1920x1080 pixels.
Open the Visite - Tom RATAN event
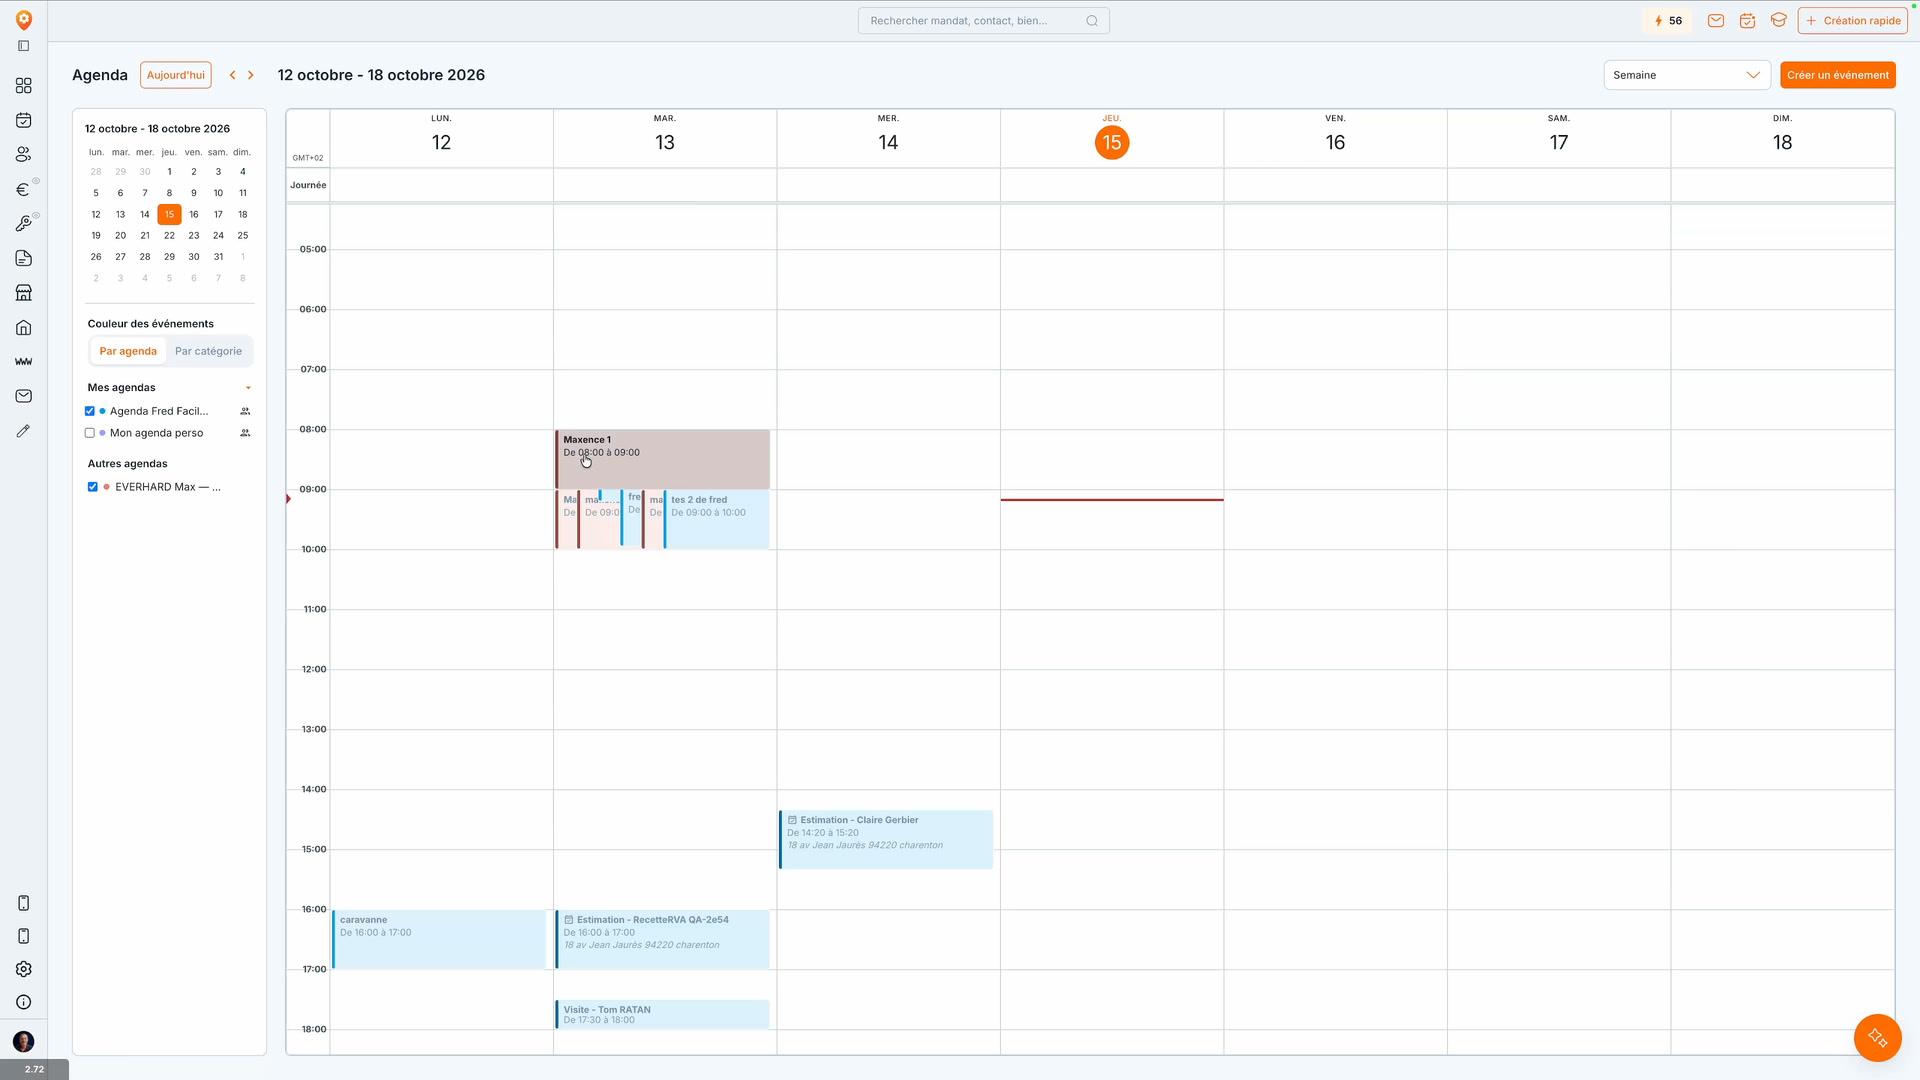point(662,1014)
